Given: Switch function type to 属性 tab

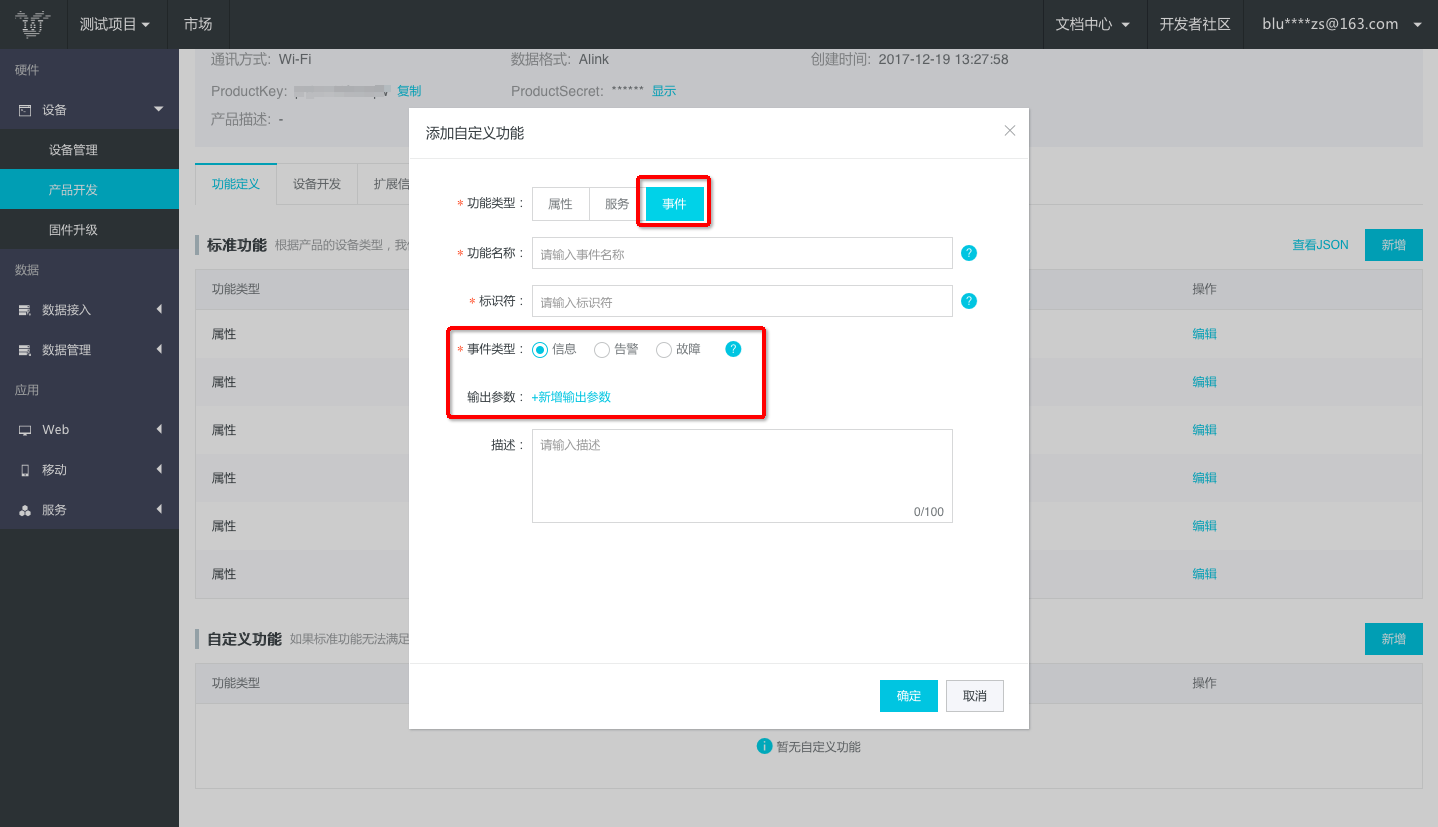Looking at the screenshot, I should (x=560, y=204).
